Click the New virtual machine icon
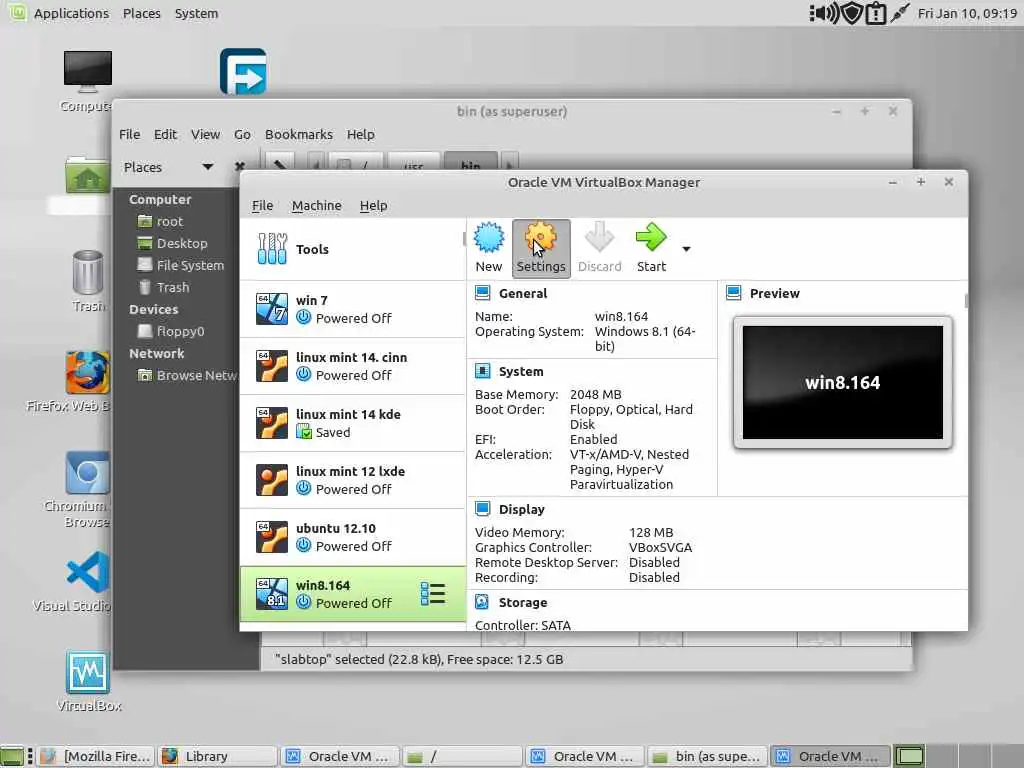This screenshot has height=768, width=1024. coord(488,238)
